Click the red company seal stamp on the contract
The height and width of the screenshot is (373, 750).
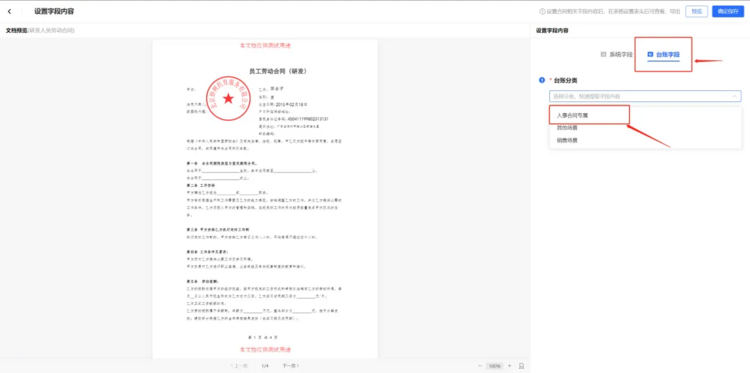229,98
